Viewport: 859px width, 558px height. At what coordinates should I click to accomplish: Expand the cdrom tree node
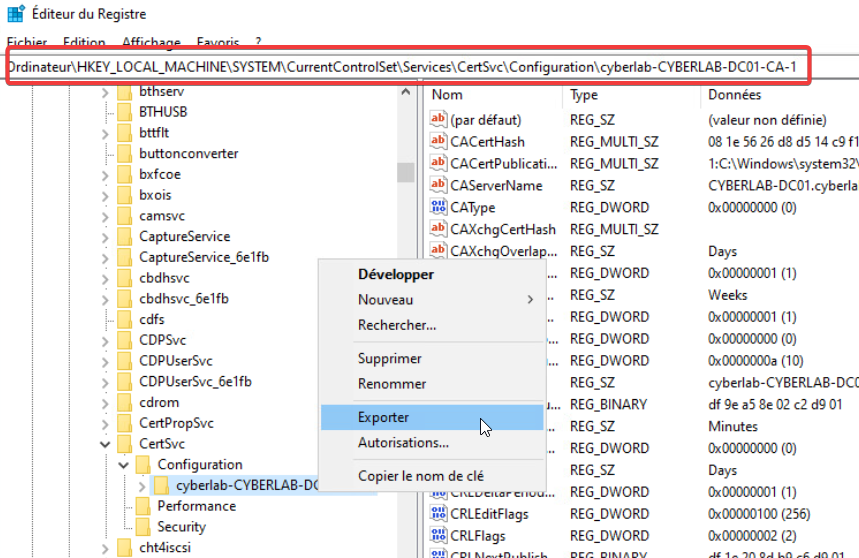(x=106, y=402)
